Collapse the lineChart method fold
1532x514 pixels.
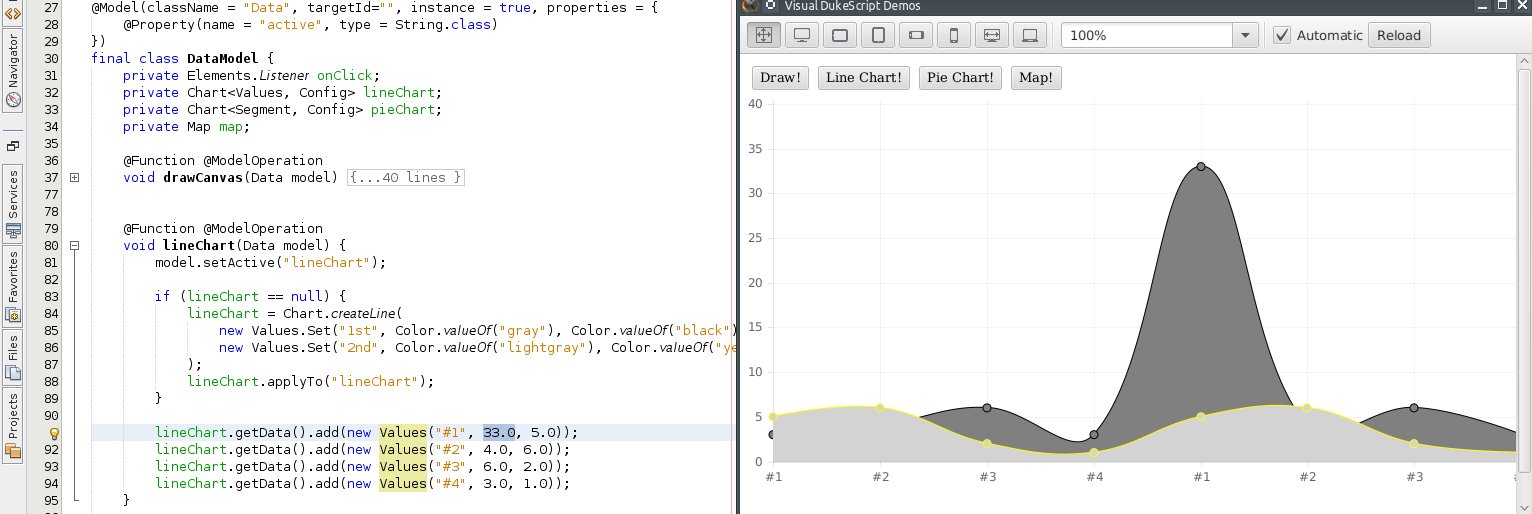click(x=75, y=245)
